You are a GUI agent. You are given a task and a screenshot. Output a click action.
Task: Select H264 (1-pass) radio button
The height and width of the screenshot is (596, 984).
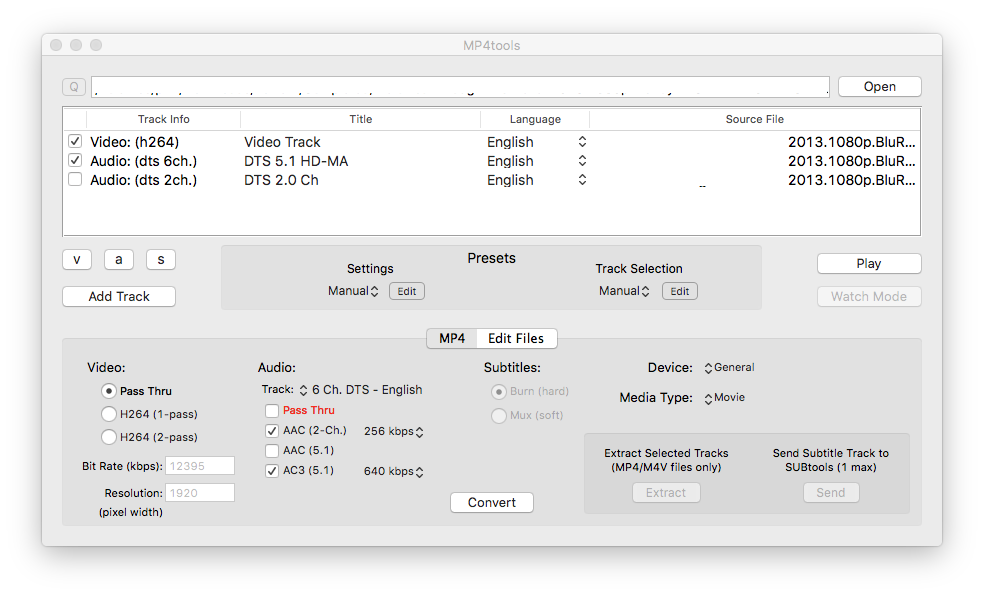point(109,414)
